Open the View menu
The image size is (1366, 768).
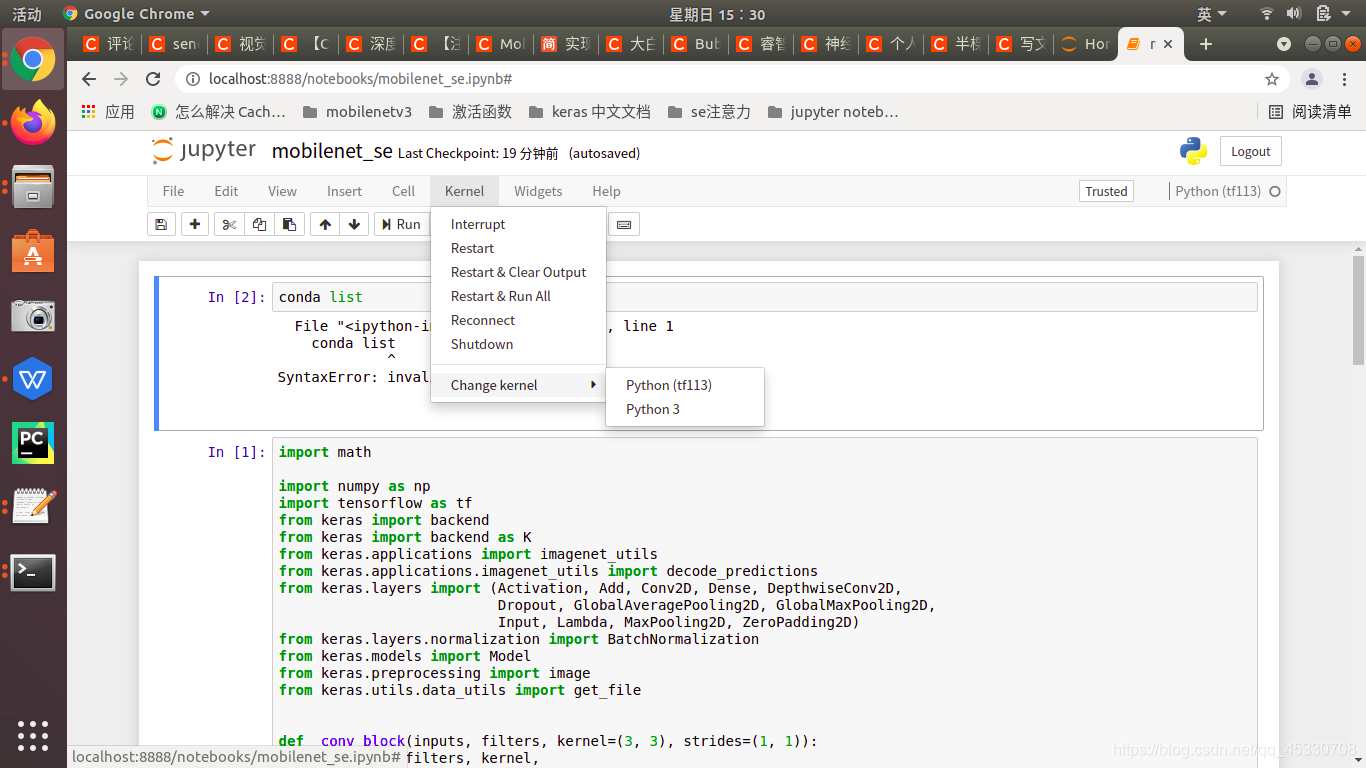pyautogui.click(x=282, y=191)
